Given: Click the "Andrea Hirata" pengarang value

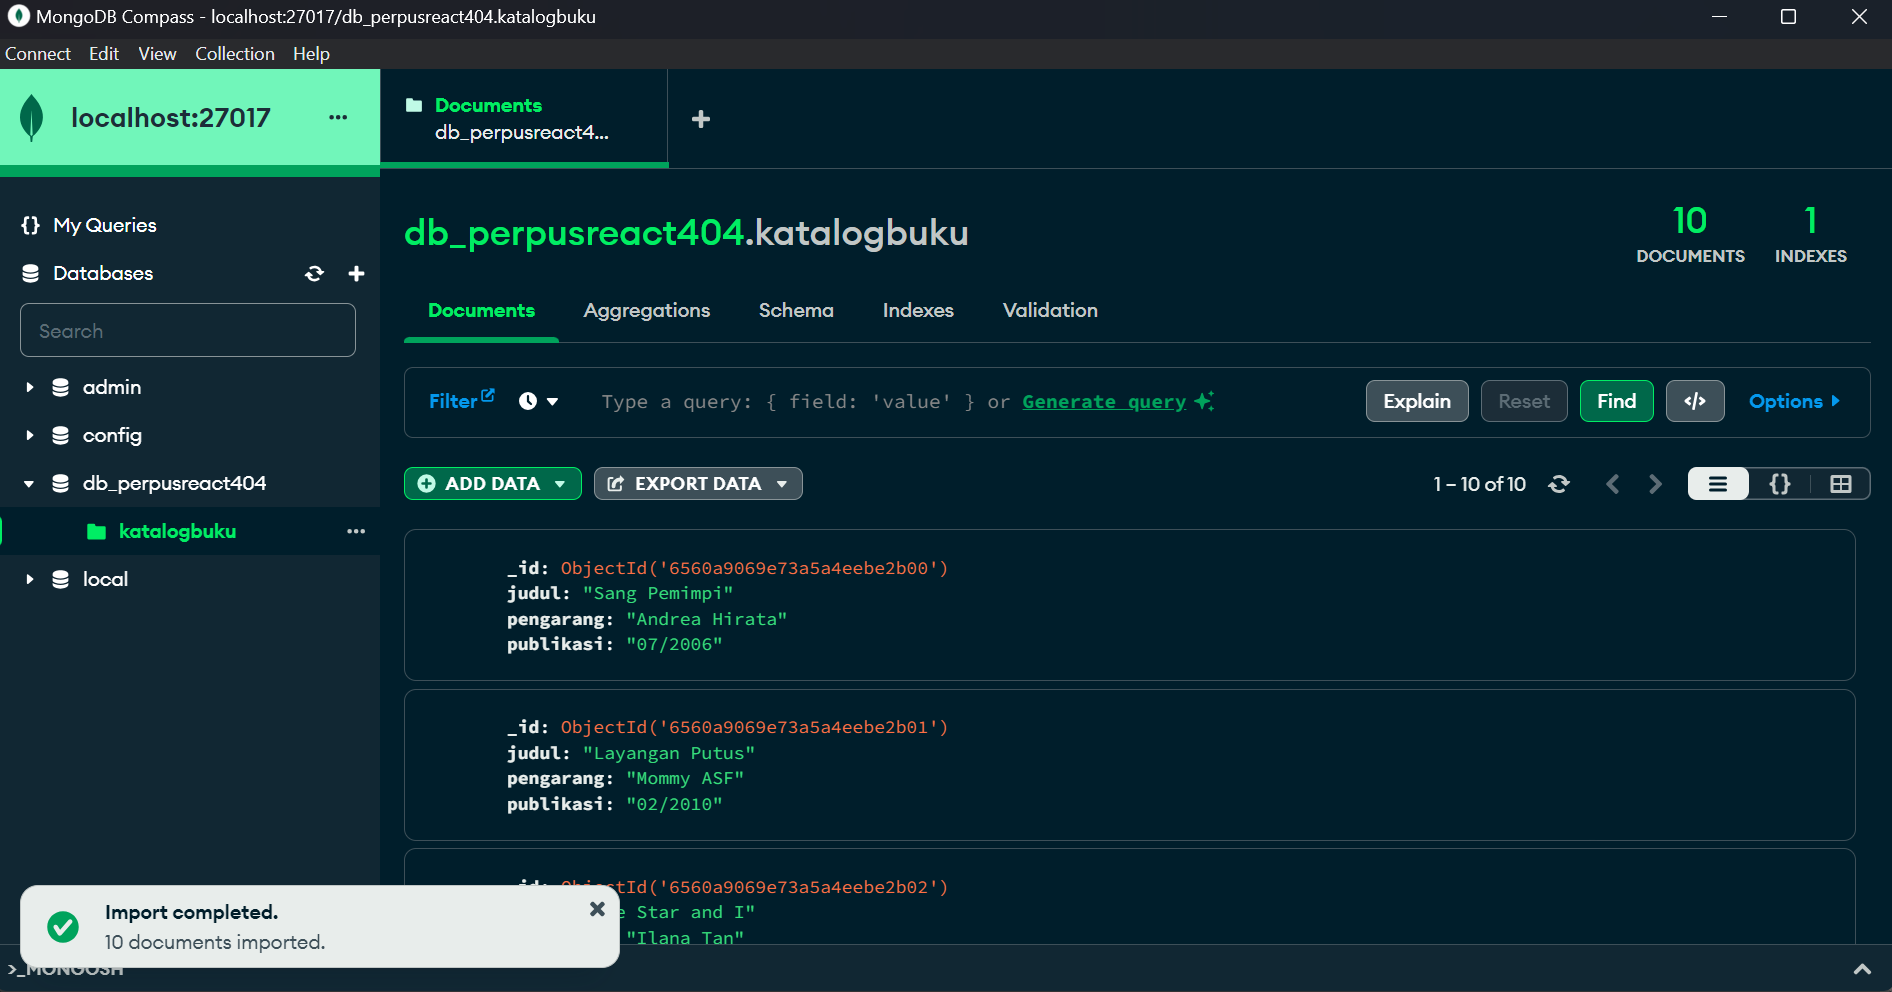Looking at the screenshot, I should (x=707, y=619).
